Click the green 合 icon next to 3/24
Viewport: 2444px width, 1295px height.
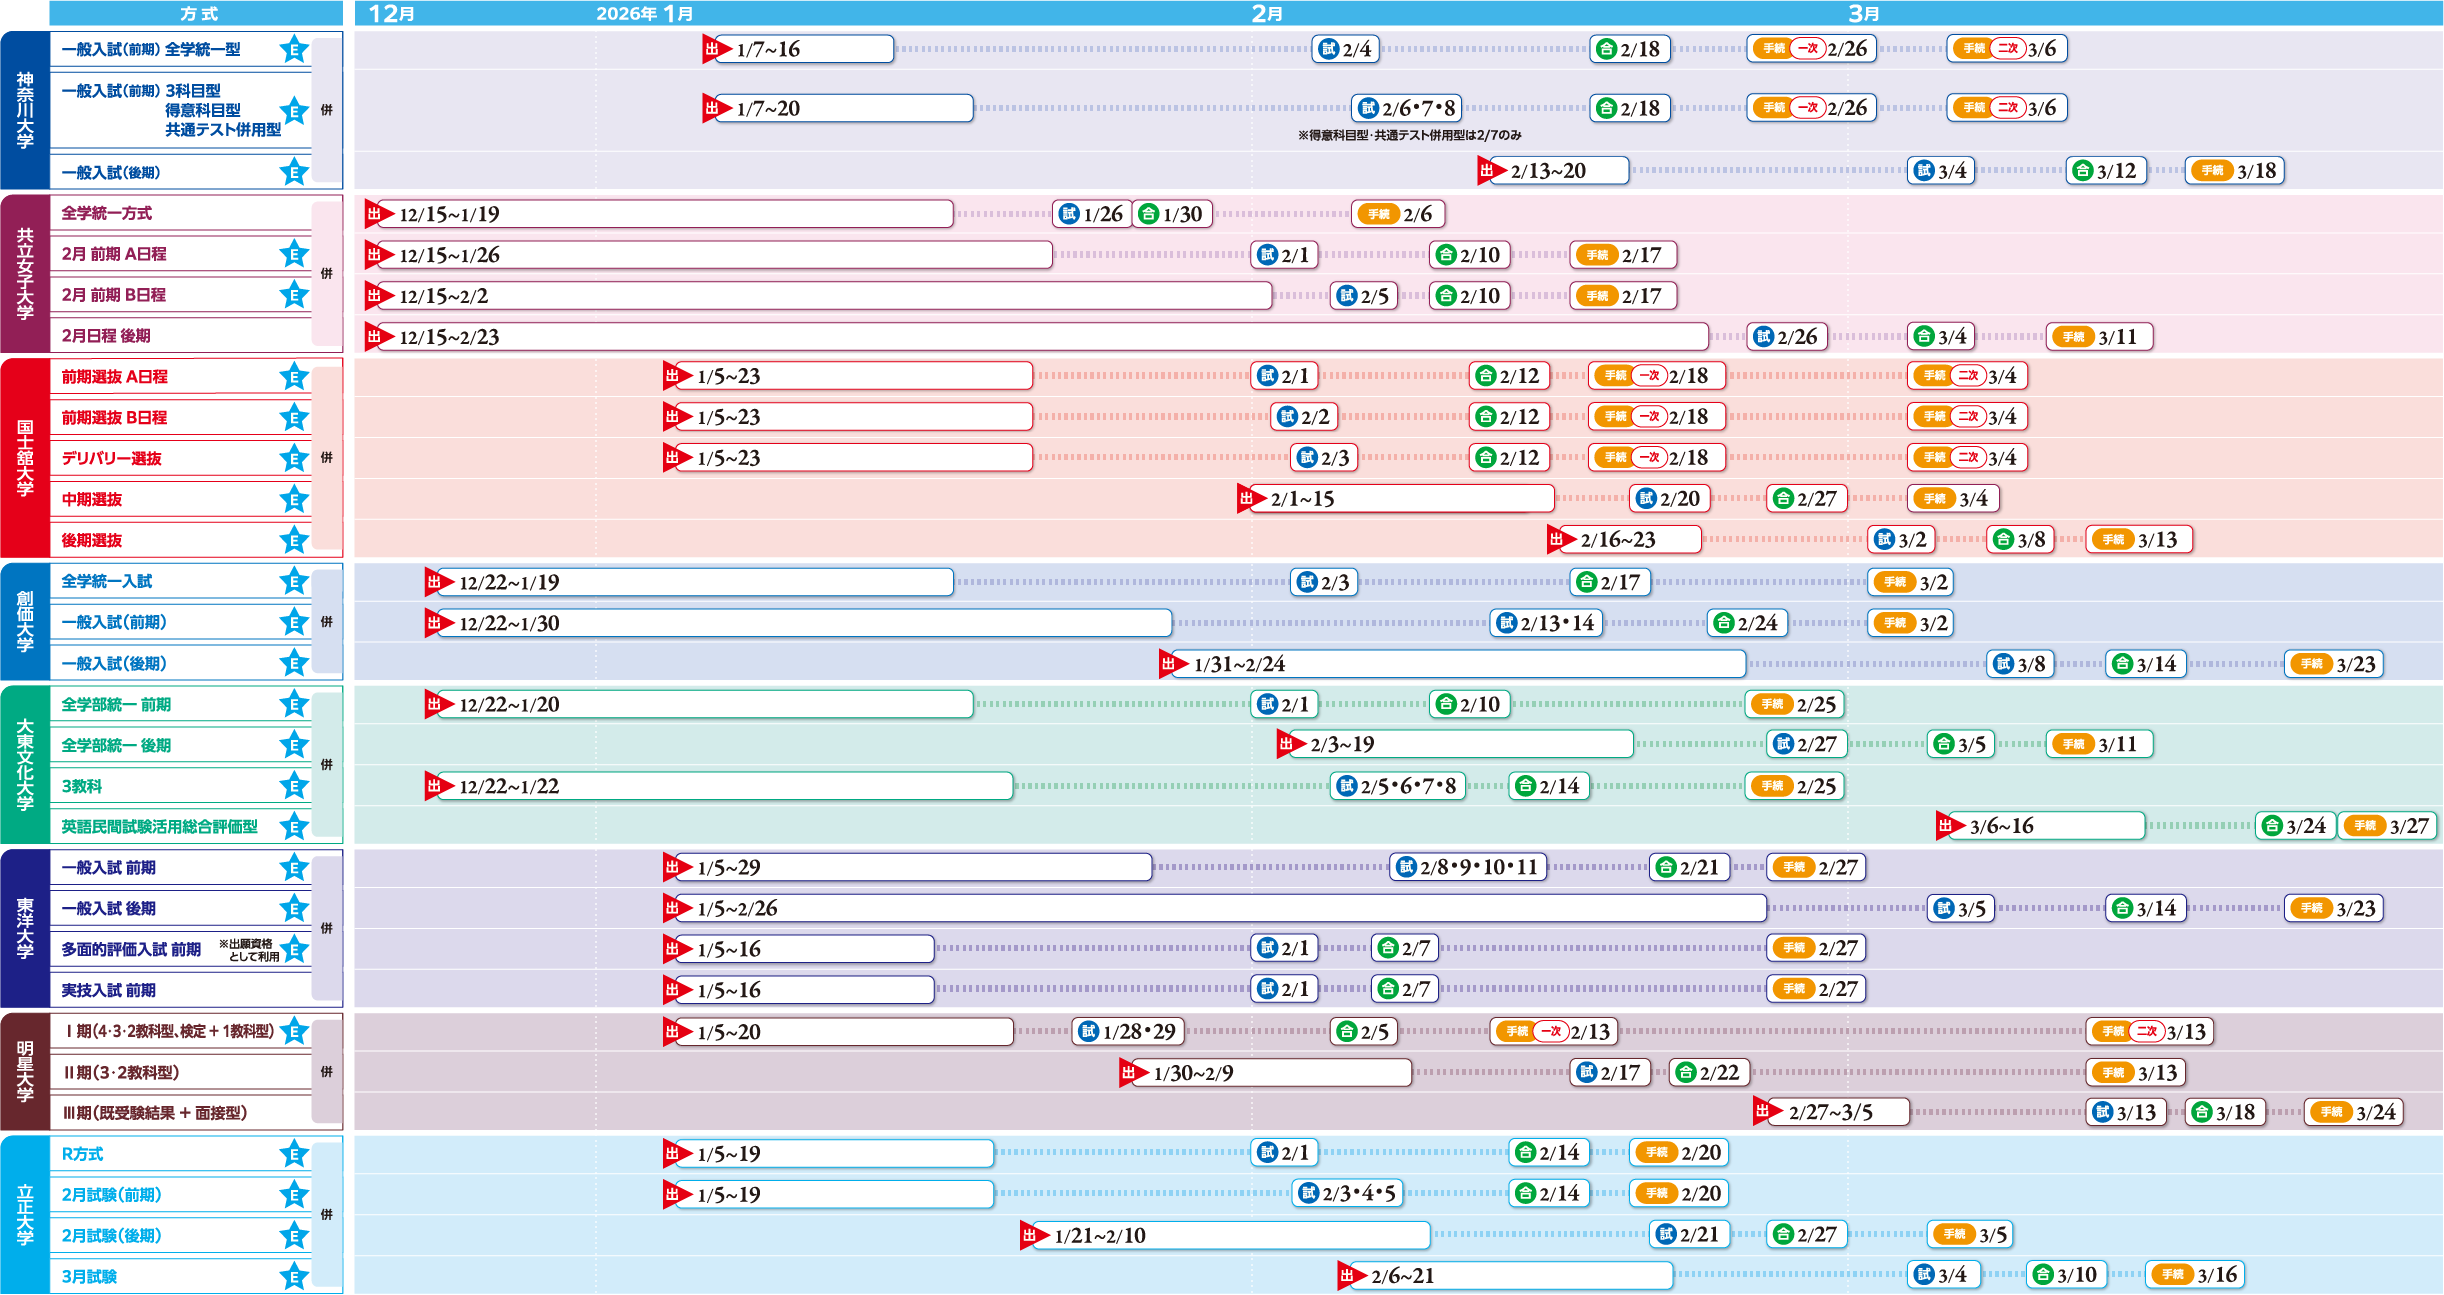[2272, 826]
